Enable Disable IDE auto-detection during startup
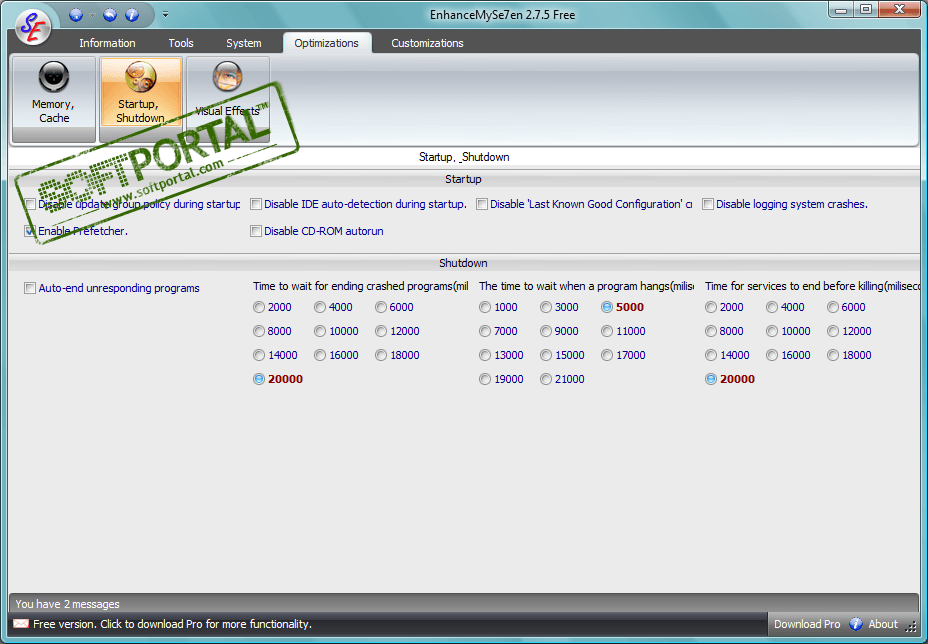This screenshot has height=644, width=928. click(x=359, y=204)
